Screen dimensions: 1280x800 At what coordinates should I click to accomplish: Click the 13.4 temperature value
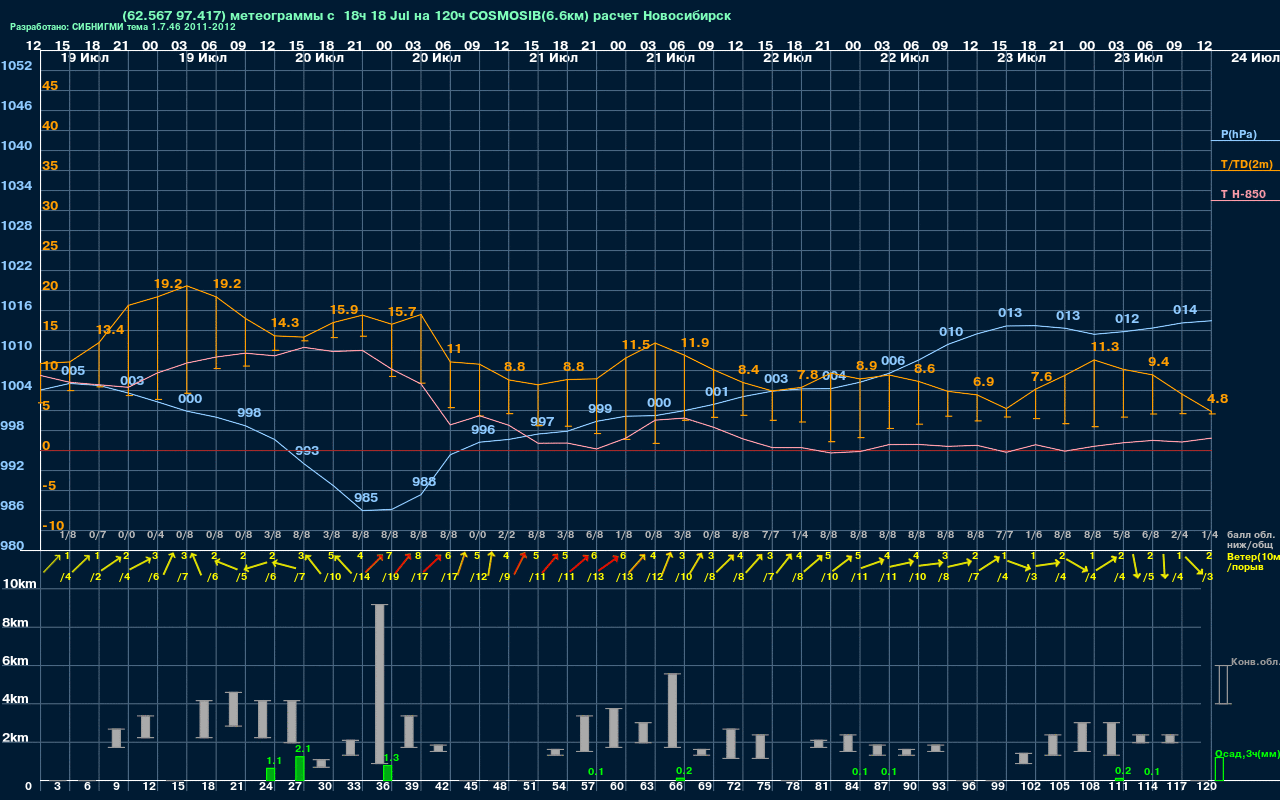110,329
